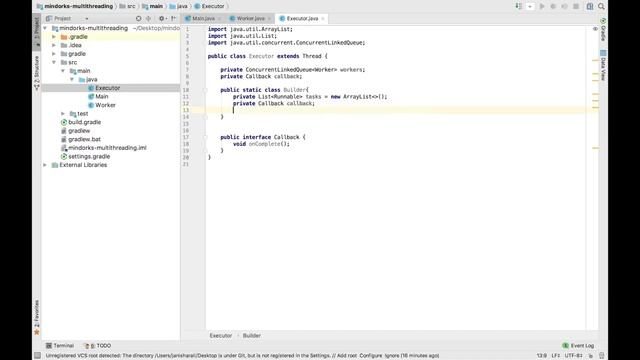This screenshot has width=640, height=360.
Task: Open the Event Log
Action: [x=578, y=345]
